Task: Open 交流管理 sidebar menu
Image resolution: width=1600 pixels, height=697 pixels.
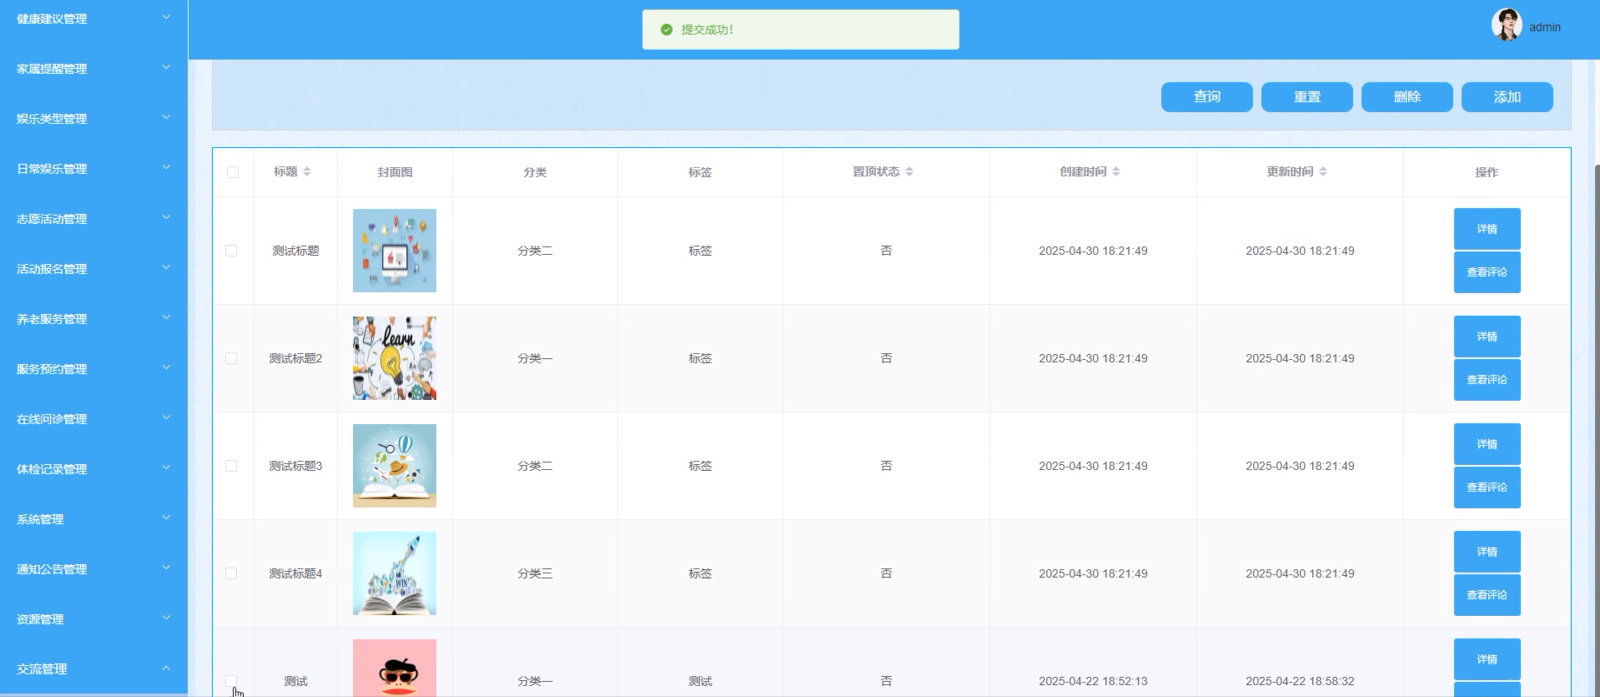Action: click(x=93, y=669)
